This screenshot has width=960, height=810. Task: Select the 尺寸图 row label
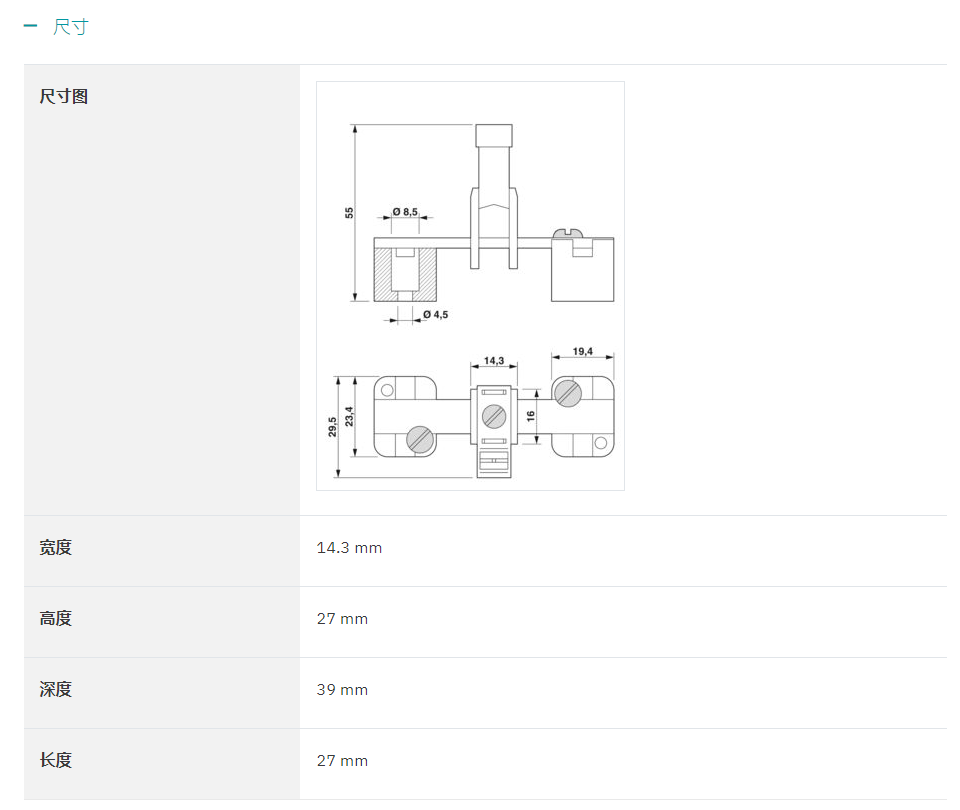[64, 96]
